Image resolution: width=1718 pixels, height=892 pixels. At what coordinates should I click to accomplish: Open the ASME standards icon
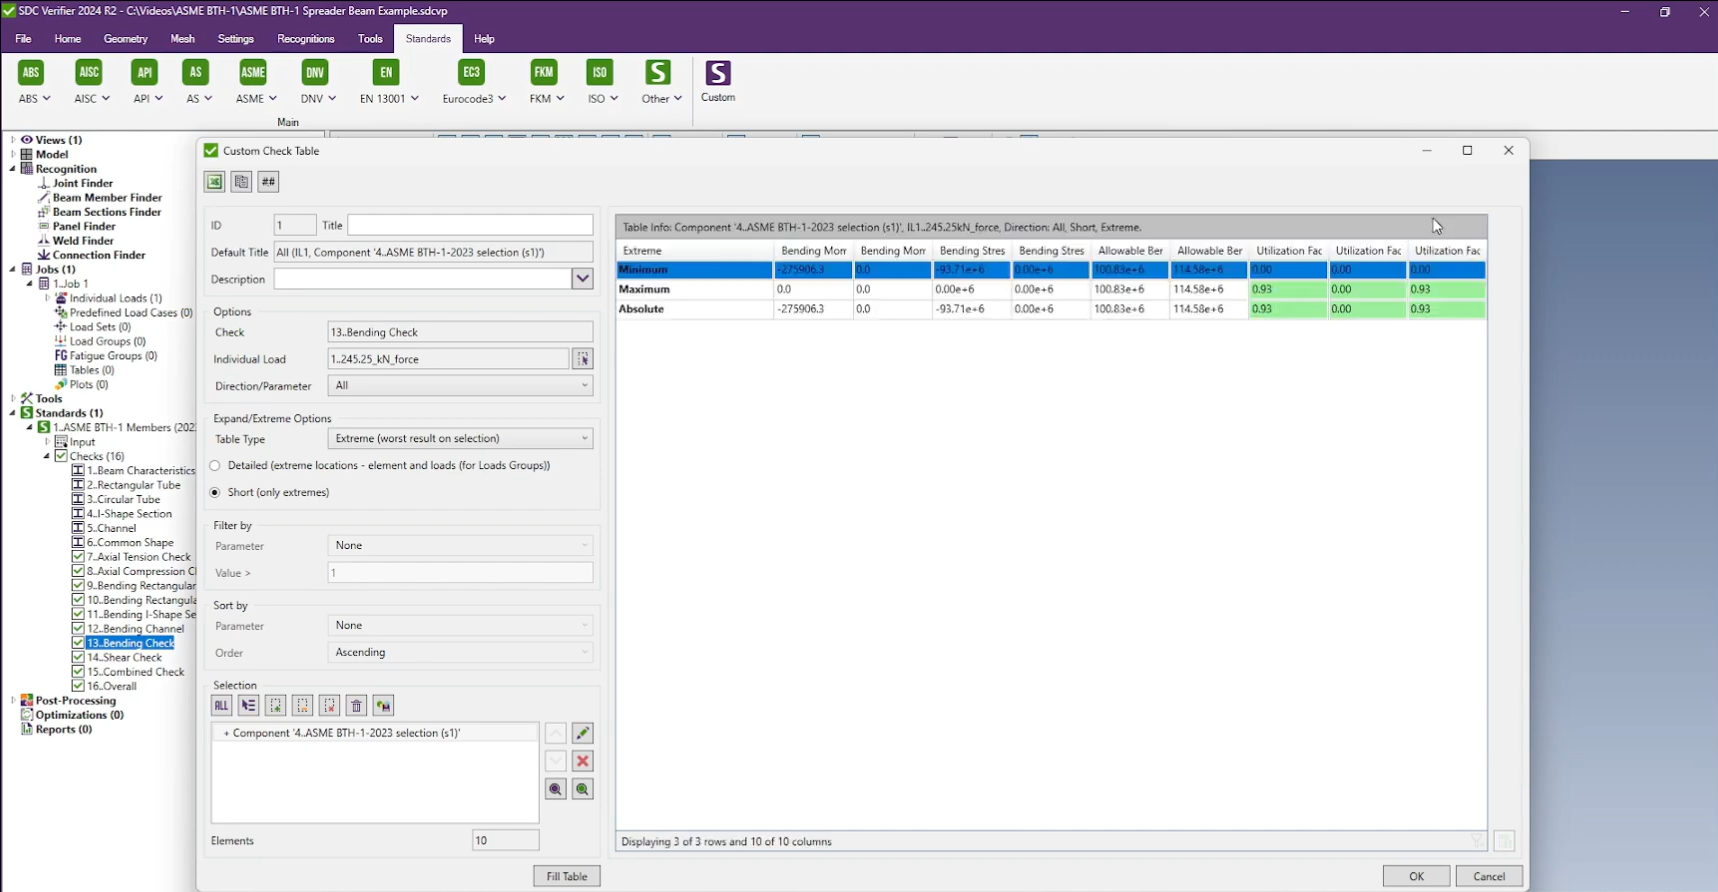tap(253, 72)
